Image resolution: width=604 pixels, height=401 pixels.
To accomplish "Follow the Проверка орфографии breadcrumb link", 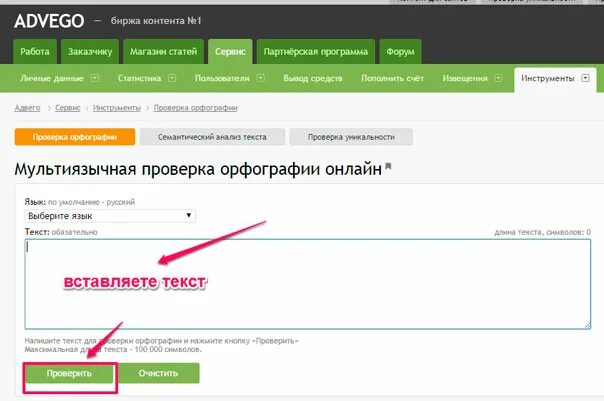I will 196,108.
